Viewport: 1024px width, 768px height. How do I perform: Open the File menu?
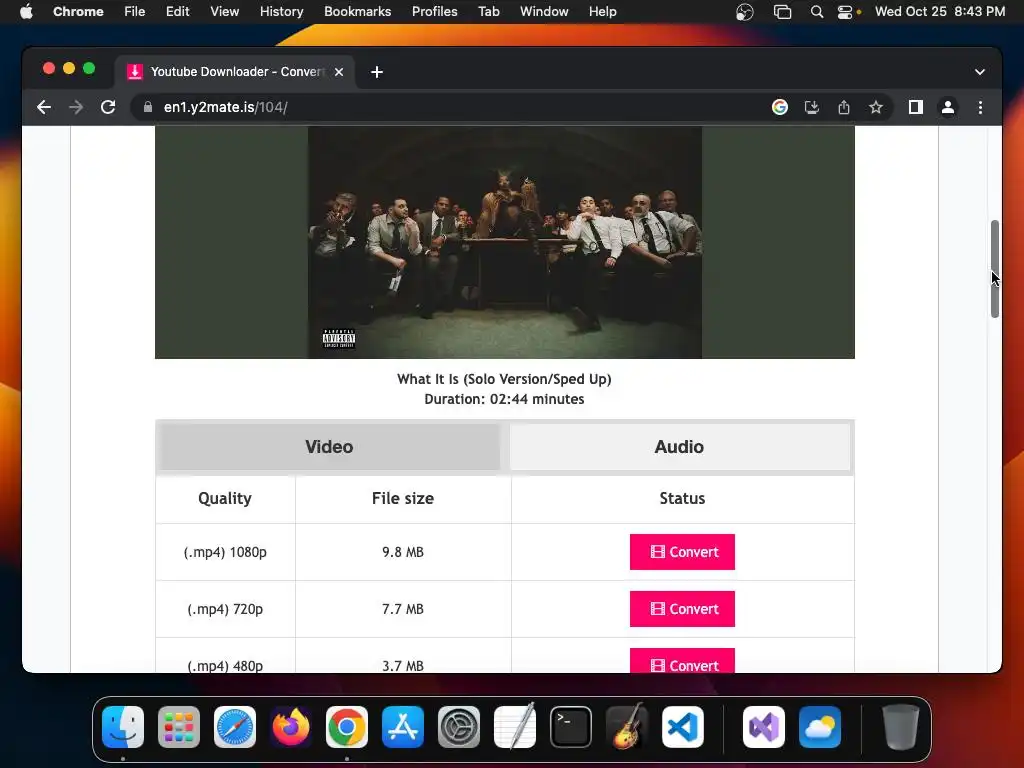[x=135, y=11]
